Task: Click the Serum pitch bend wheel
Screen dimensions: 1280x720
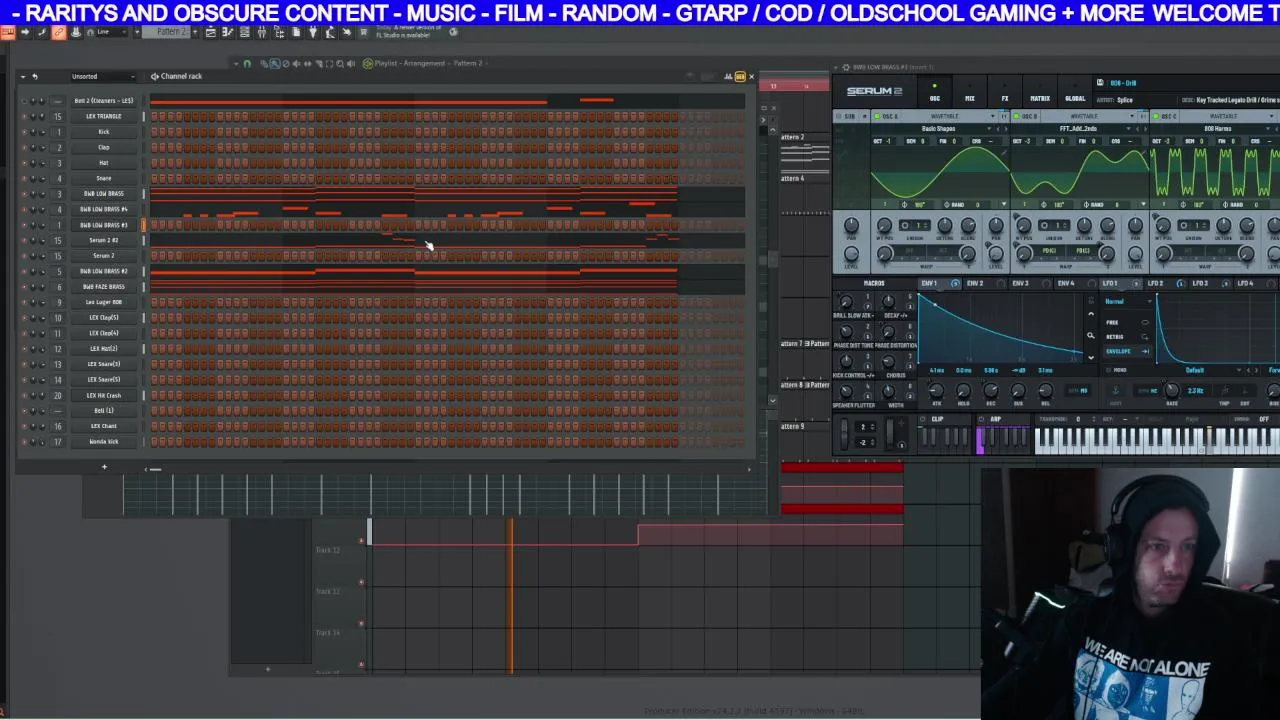Action: point(846,435)
